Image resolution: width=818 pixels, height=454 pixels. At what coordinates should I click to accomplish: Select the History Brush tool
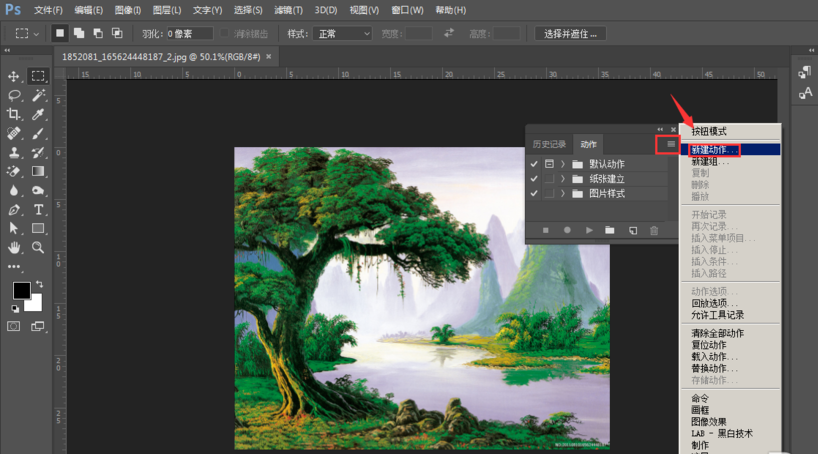pos(38,152)
